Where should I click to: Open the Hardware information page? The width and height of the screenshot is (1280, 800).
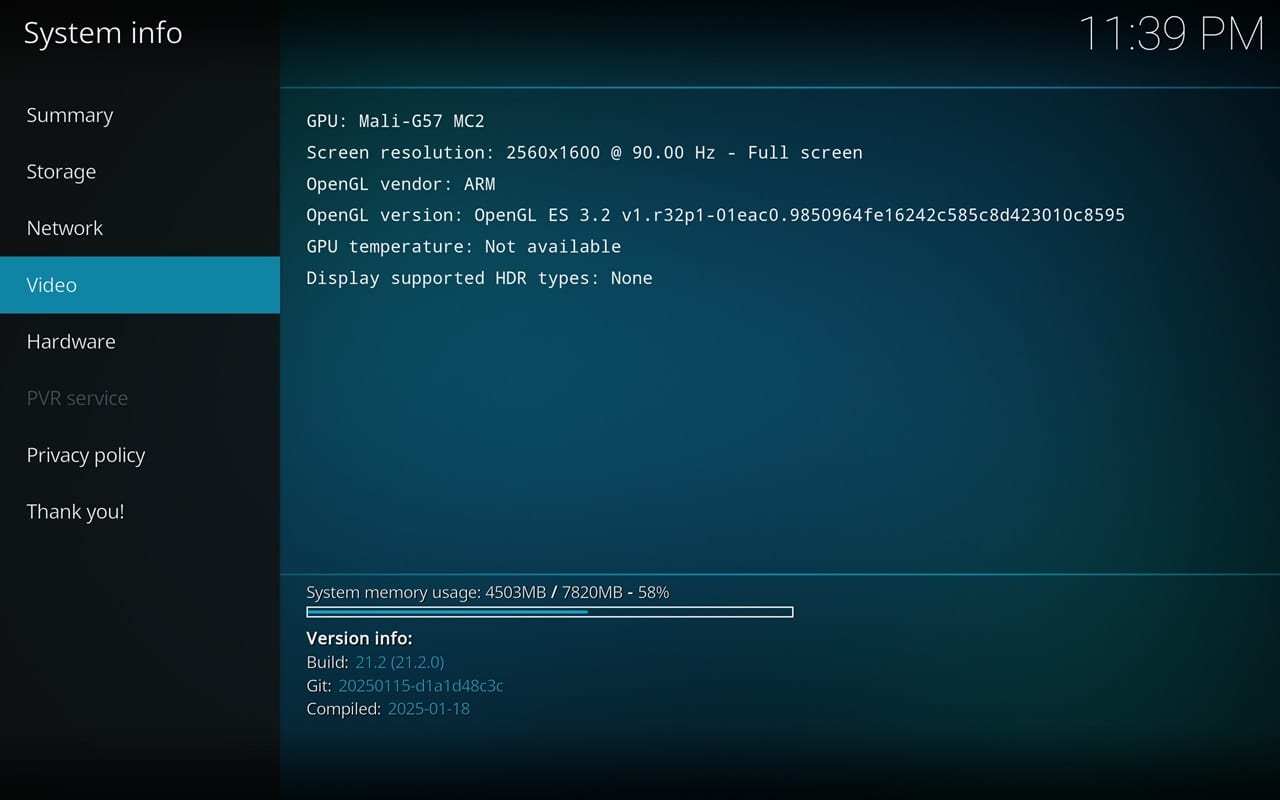(71, 342)
